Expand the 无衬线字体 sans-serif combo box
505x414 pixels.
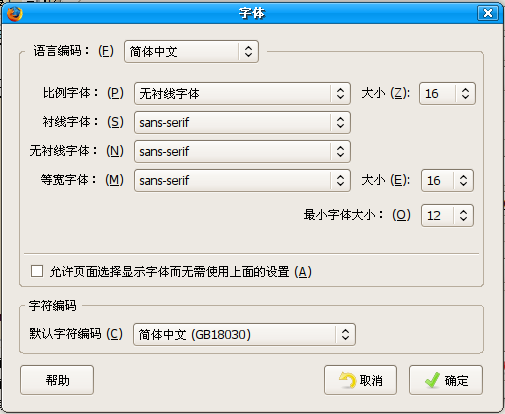pos(242,151)
